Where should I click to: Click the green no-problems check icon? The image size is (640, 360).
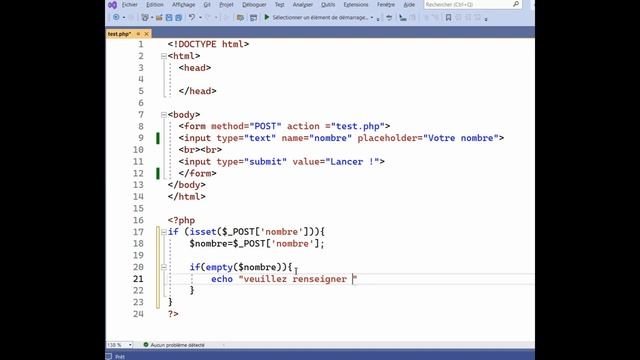point(146,345)
